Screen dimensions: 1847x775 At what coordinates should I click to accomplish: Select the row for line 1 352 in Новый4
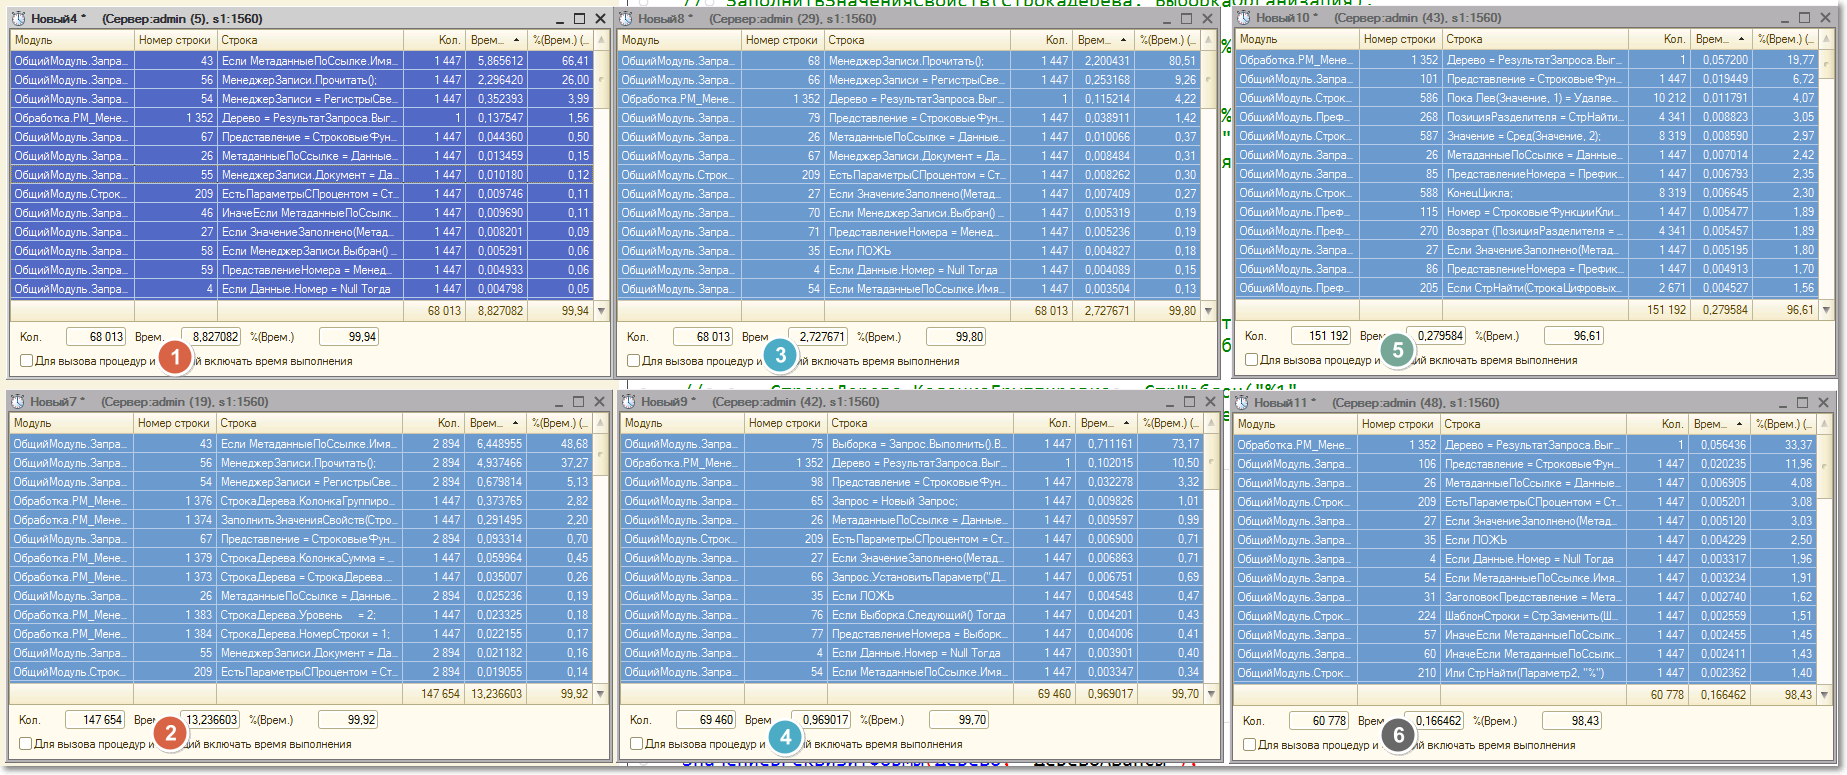point(300,118)
